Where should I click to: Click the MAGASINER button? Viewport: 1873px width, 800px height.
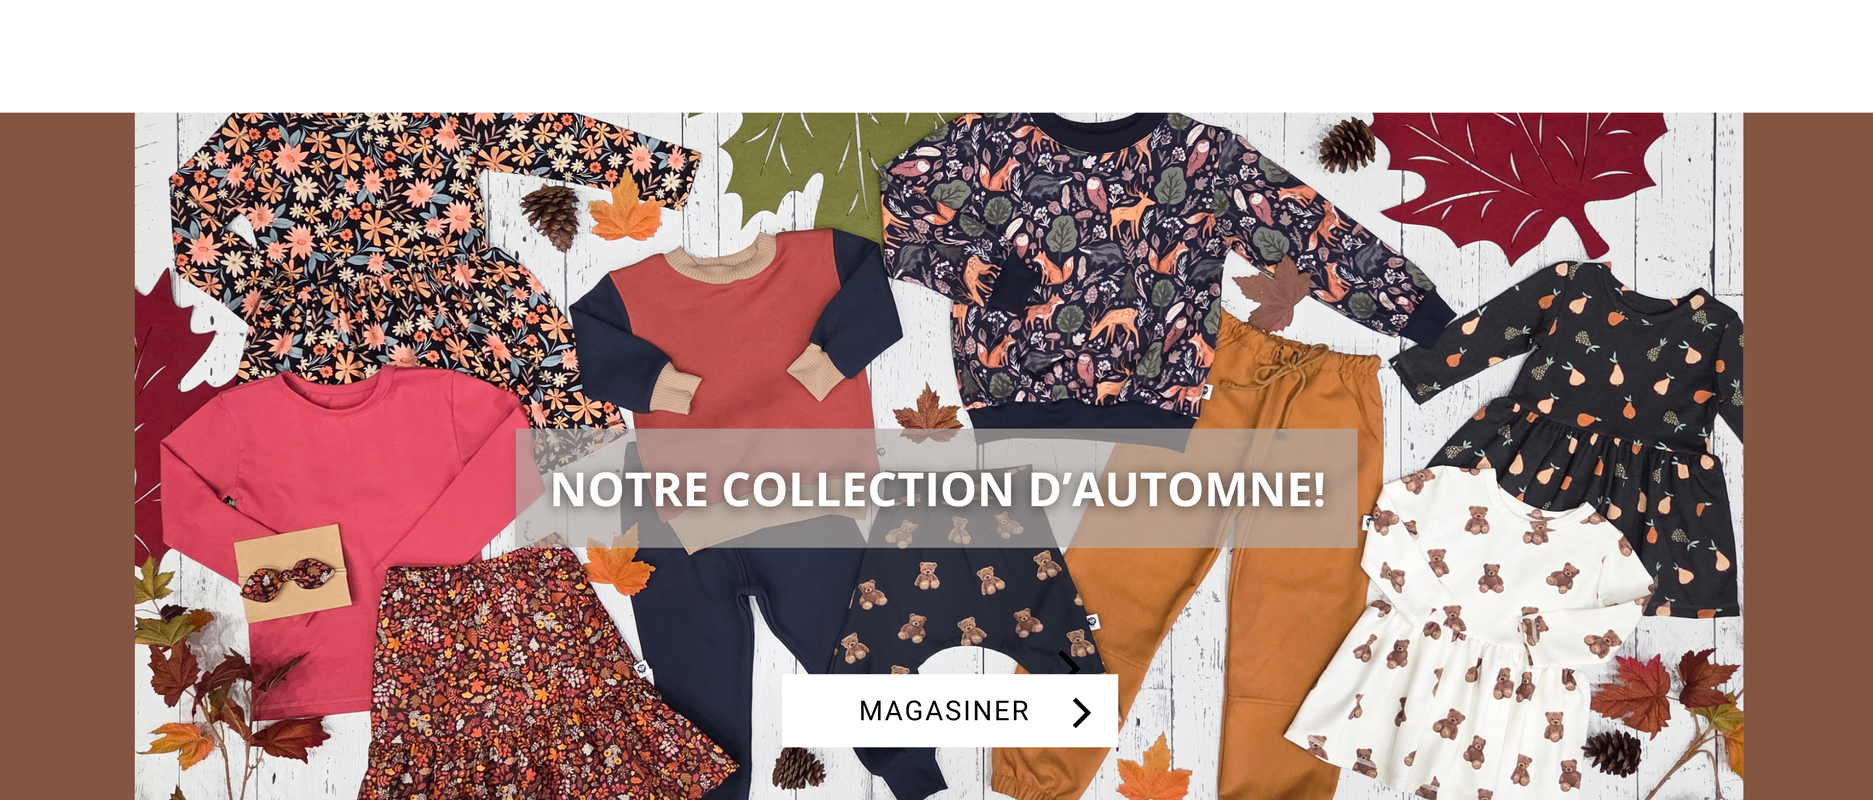tap(949, 711)
